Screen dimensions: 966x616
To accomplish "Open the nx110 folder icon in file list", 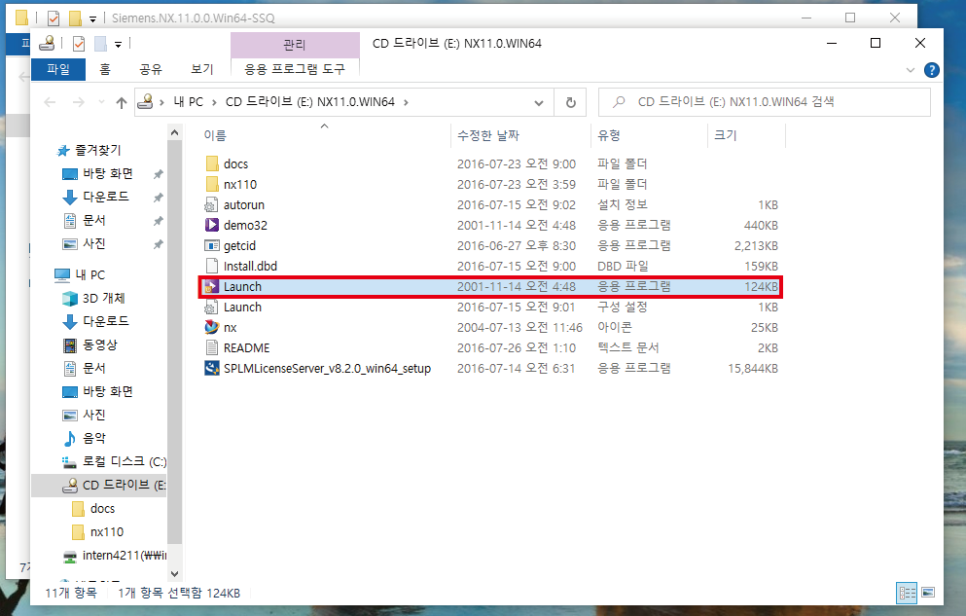I will pyautogui.click(x=212, y=184).
